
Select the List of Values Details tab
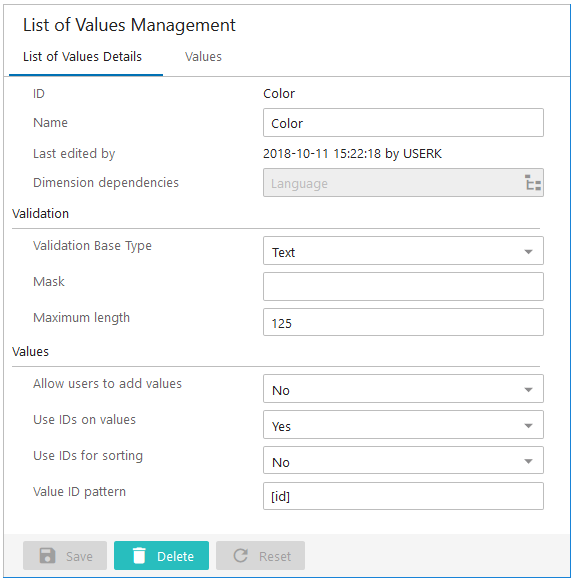82,57
